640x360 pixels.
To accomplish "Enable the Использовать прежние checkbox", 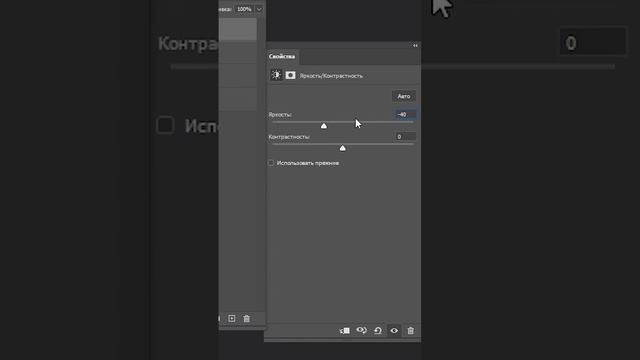I will (271, 163).
